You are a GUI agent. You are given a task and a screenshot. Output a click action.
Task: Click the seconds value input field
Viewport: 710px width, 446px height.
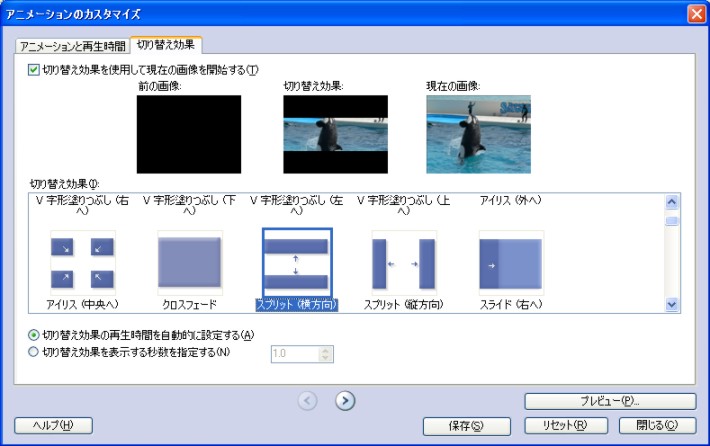(x=295, y=354)
